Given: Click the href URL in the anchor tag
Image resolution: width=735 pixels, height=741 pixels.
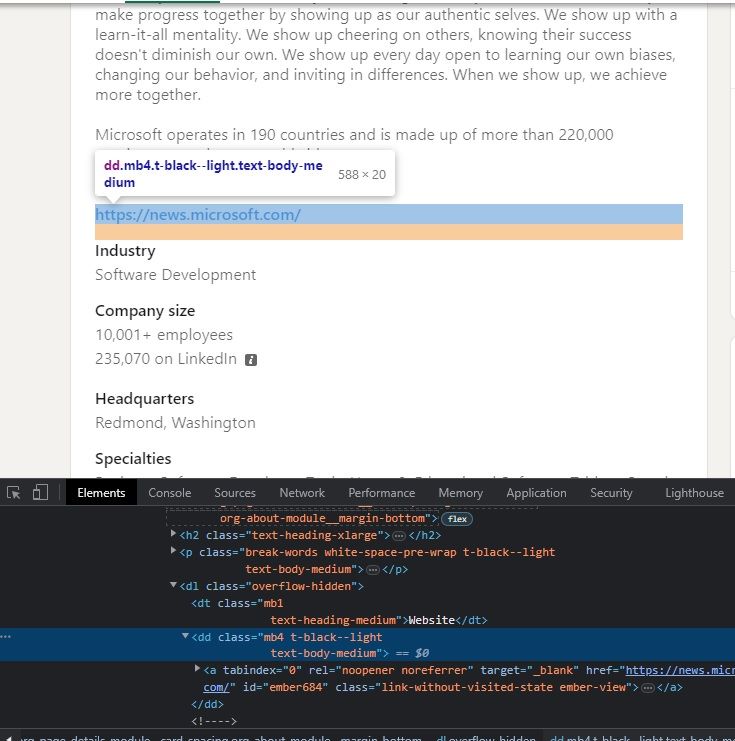Looking at the screenshot, I should click(x=679, y=671).
